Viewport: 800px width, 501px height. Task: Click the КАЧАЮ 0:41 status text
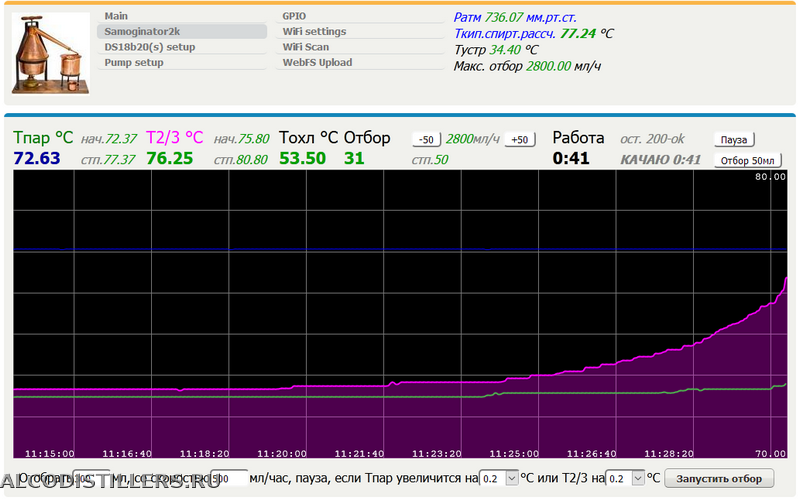pos(660,160)
